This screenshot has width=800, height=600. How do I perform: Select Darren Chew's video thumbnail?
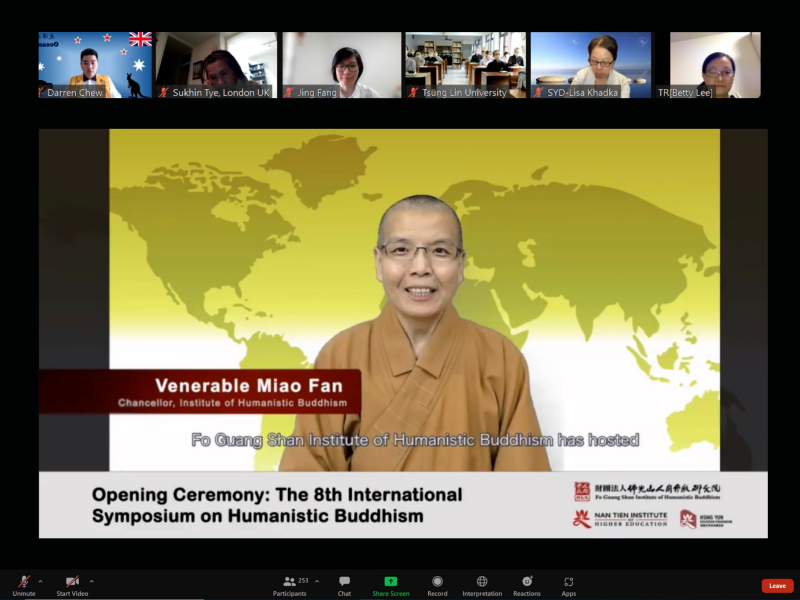pyautogui.click(x=95, y=65)
